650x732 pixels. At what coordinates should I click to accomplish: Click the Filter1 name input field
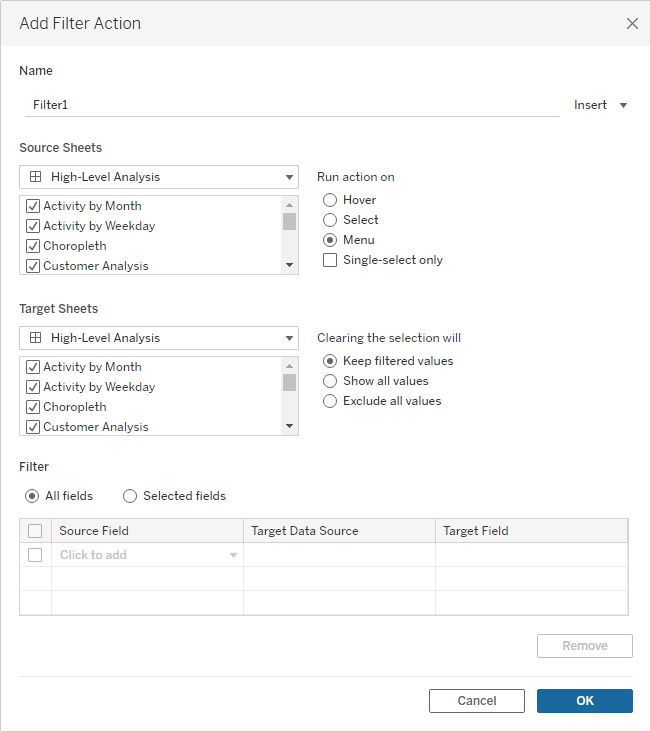(x=292, y=105)
